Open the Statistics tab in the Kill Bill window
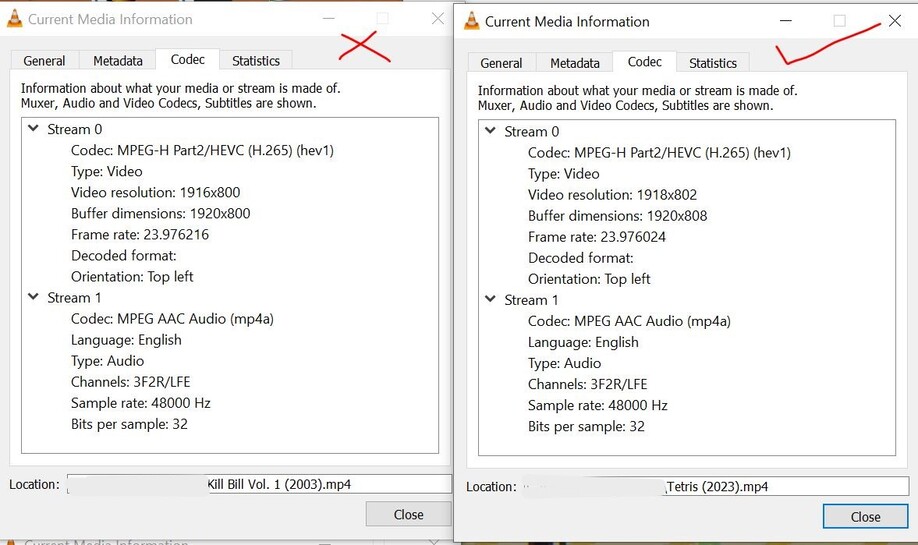918x545 pixels. (256, 61)
